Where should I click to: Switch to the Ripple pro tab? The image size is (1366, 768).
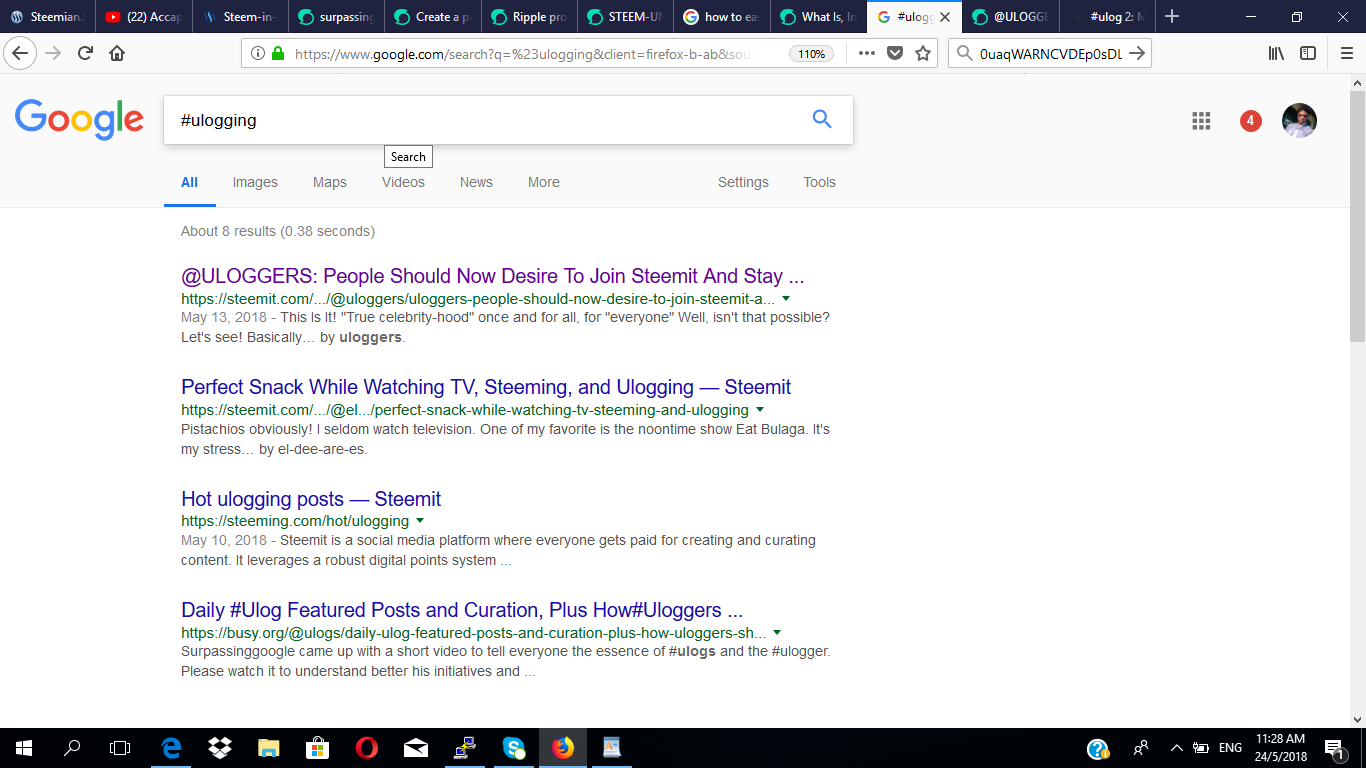click(528, 17)
